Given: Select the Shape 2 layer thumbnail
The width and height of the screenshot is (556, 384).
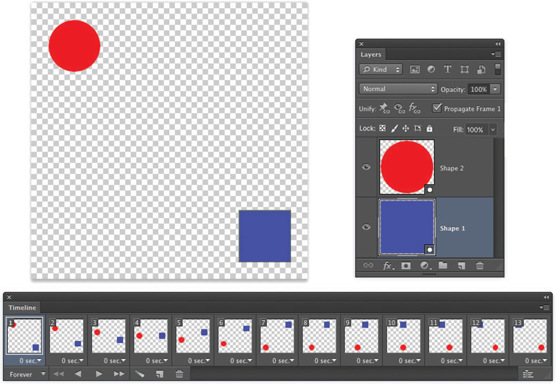Looking at the screenshot, I should (x=407, y=167).
